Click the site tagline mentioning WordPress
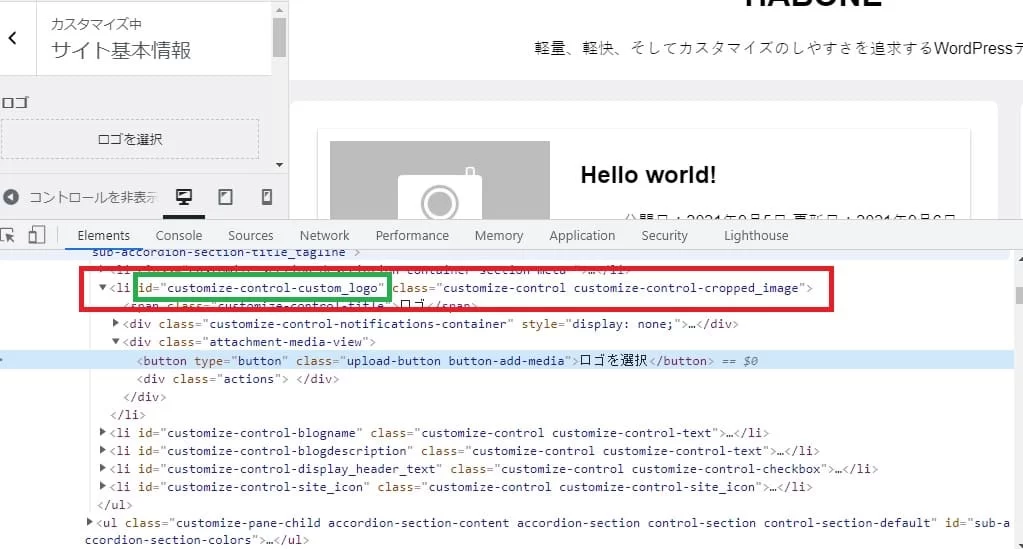 (x=778, y=48)
